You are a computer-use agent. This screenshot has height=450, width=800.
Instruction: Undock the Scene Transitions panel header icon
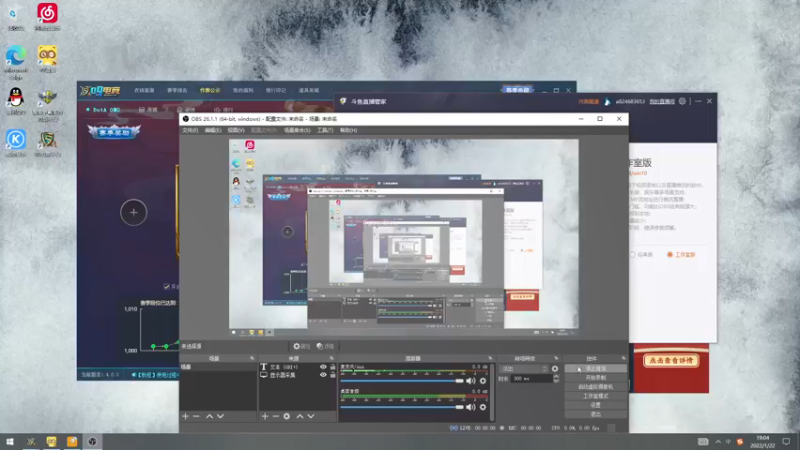tap(556, 358)
